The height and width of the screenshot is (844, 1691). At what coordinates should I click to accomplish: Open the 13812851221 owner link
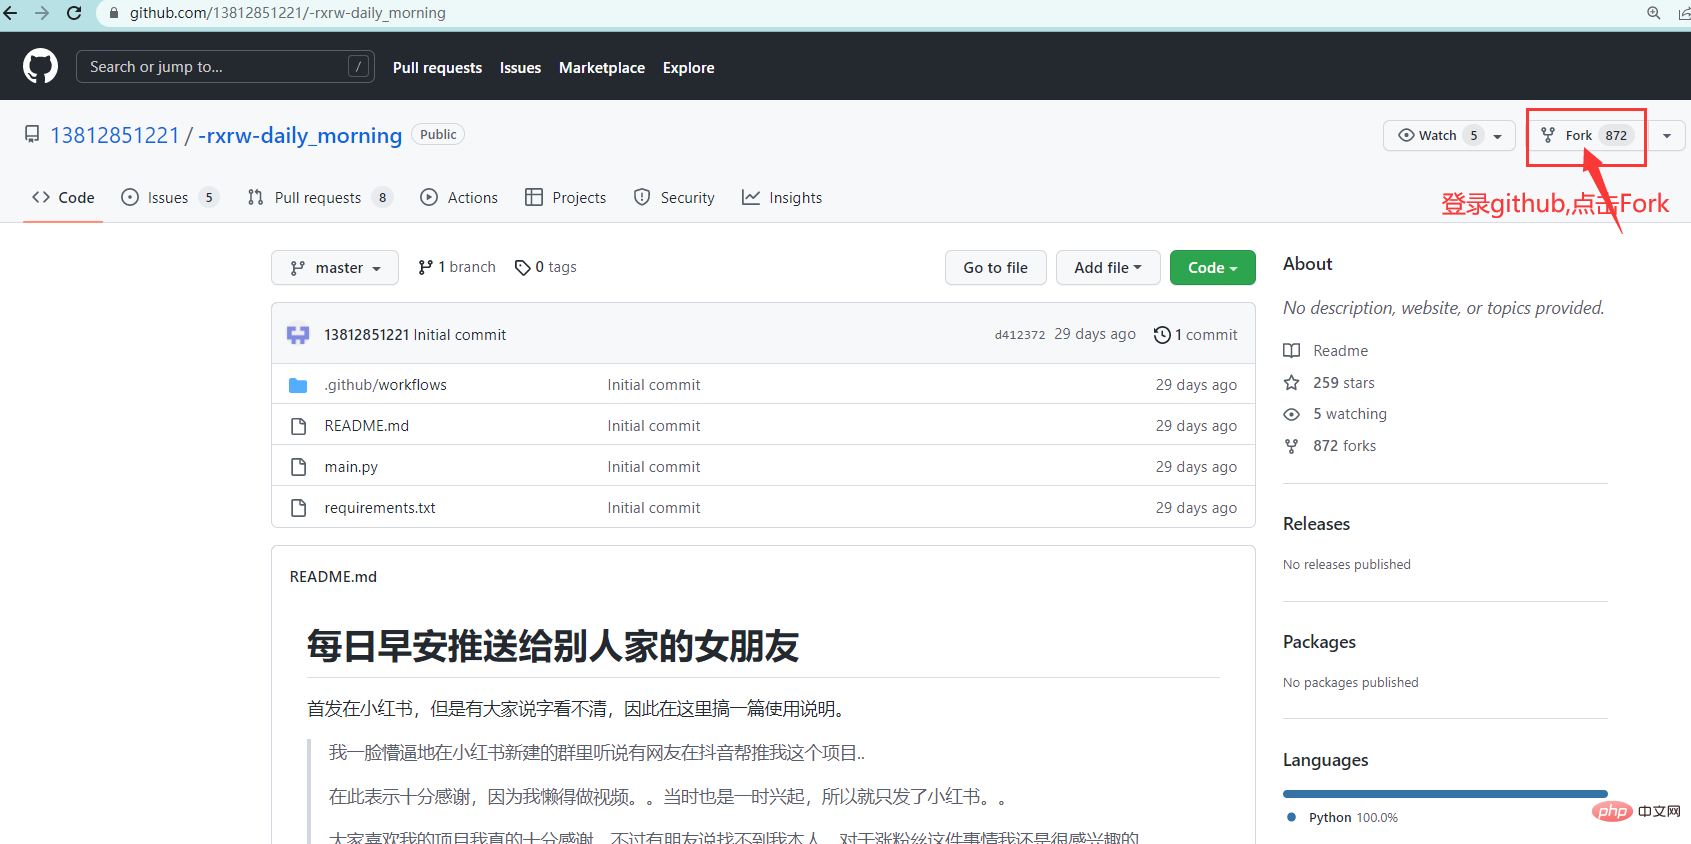[x=115, y=135]
